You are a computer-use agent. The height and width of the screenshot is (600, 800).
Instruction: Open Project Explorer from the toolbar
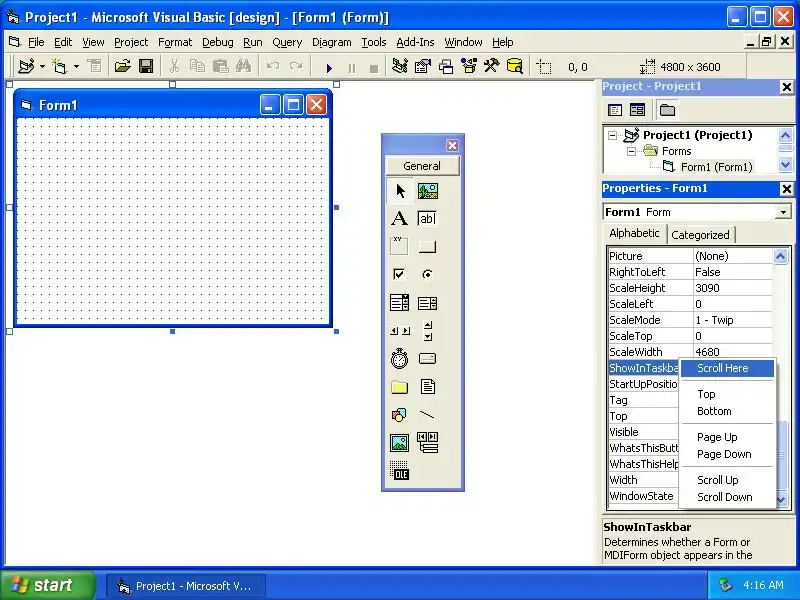click(x=399, y=66)
